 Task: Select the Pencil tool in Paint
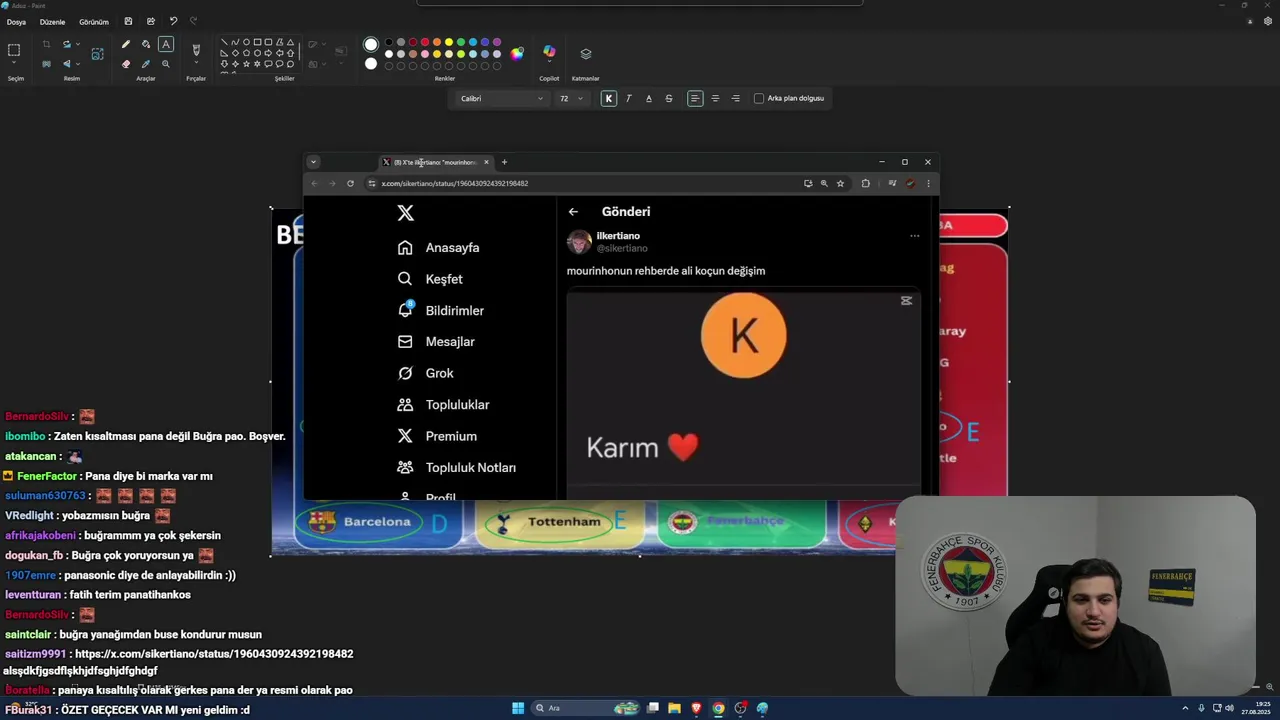(125, 44)
